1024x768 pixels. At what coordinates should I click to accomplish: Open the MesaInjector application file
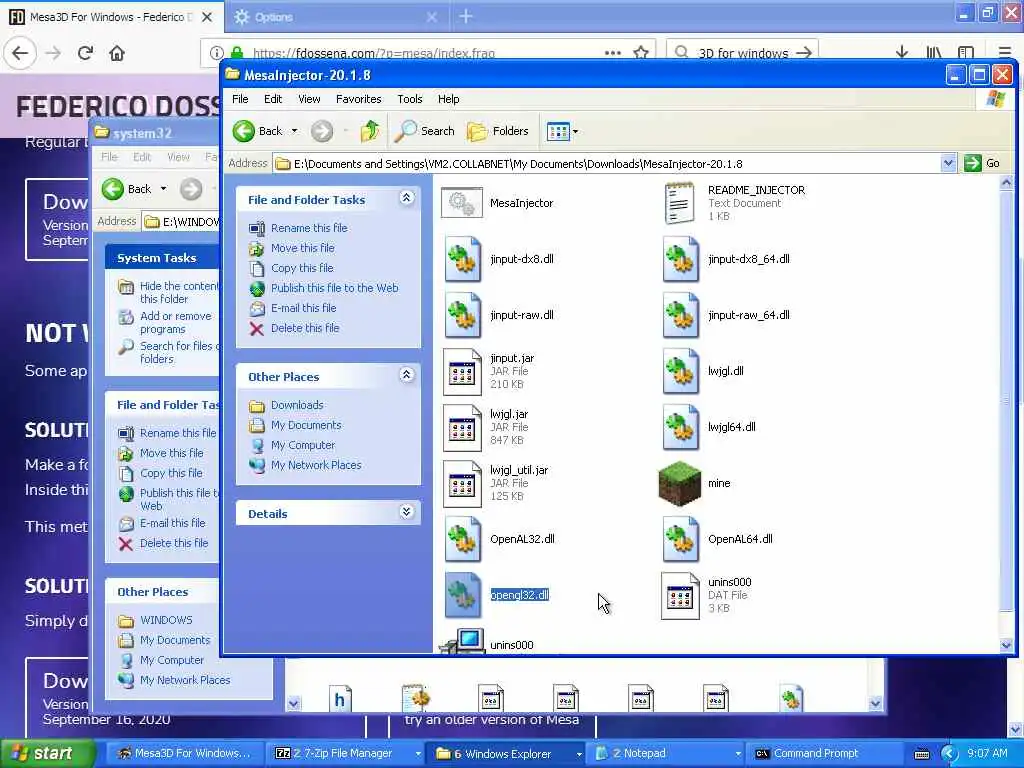[x=462, y=203]
